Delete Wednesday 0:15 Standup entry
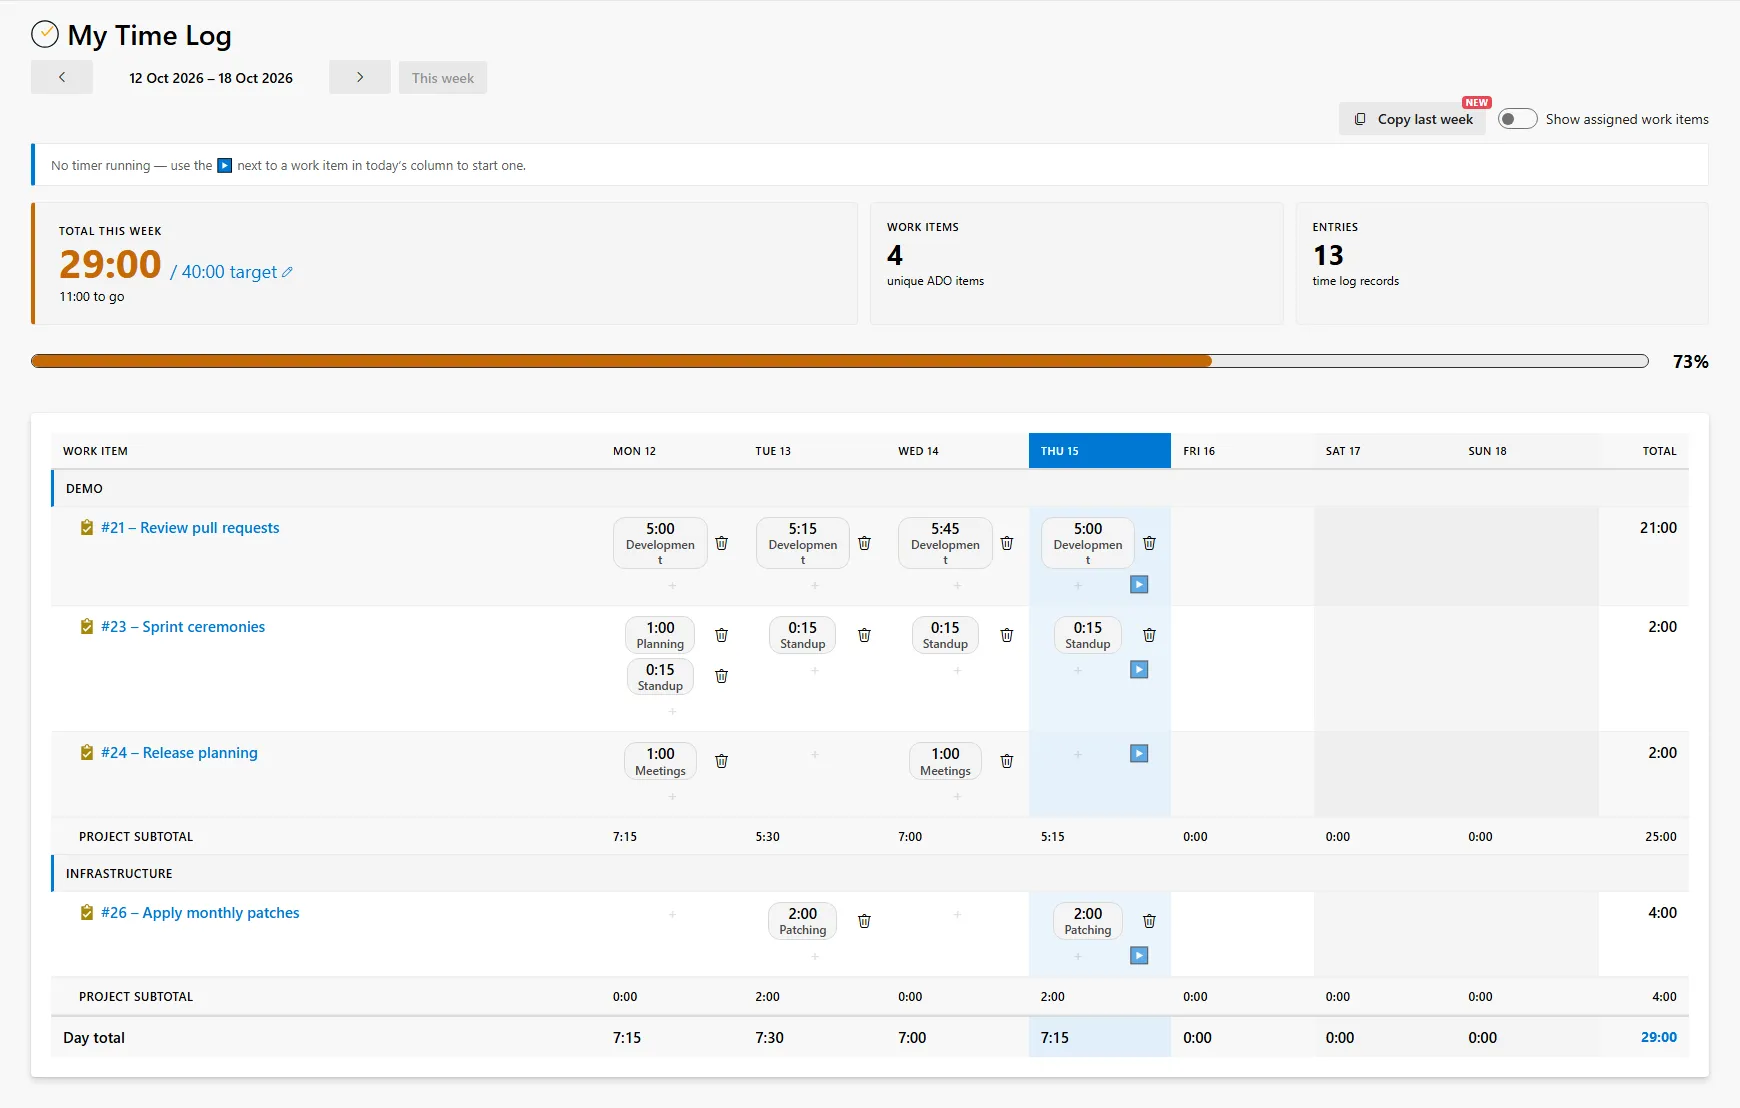The image size is (1740, 1108). click(x=1007, y=635)
